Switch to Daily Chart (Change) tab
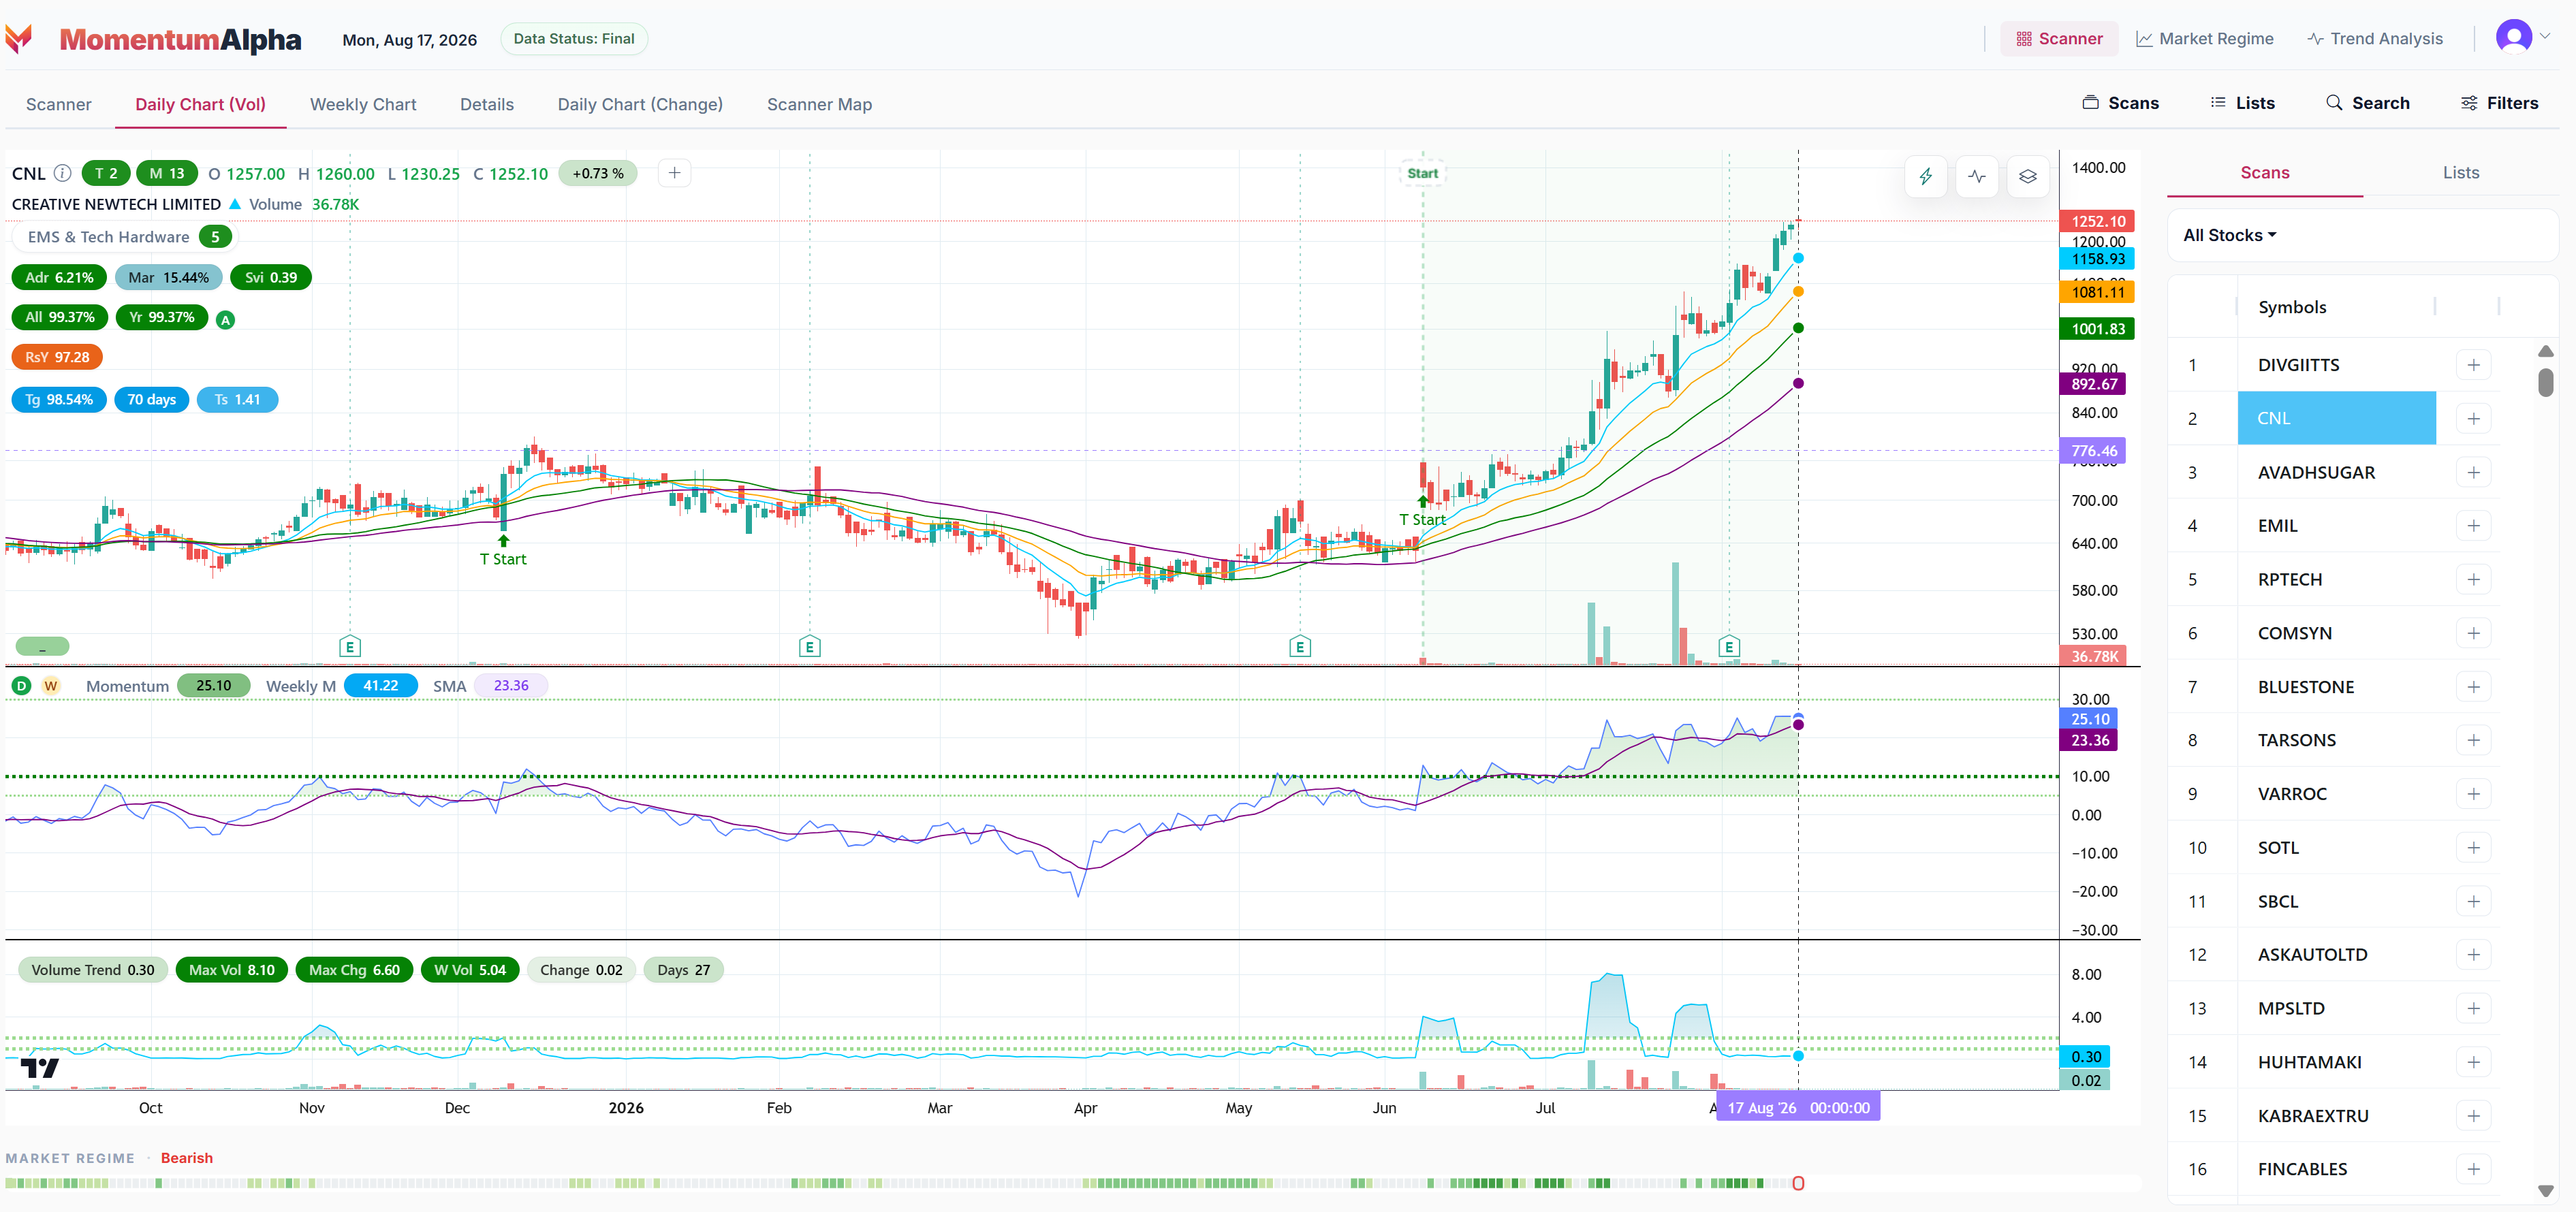This screenshot has height=1212, width=2576. click(x=640, y=104)
